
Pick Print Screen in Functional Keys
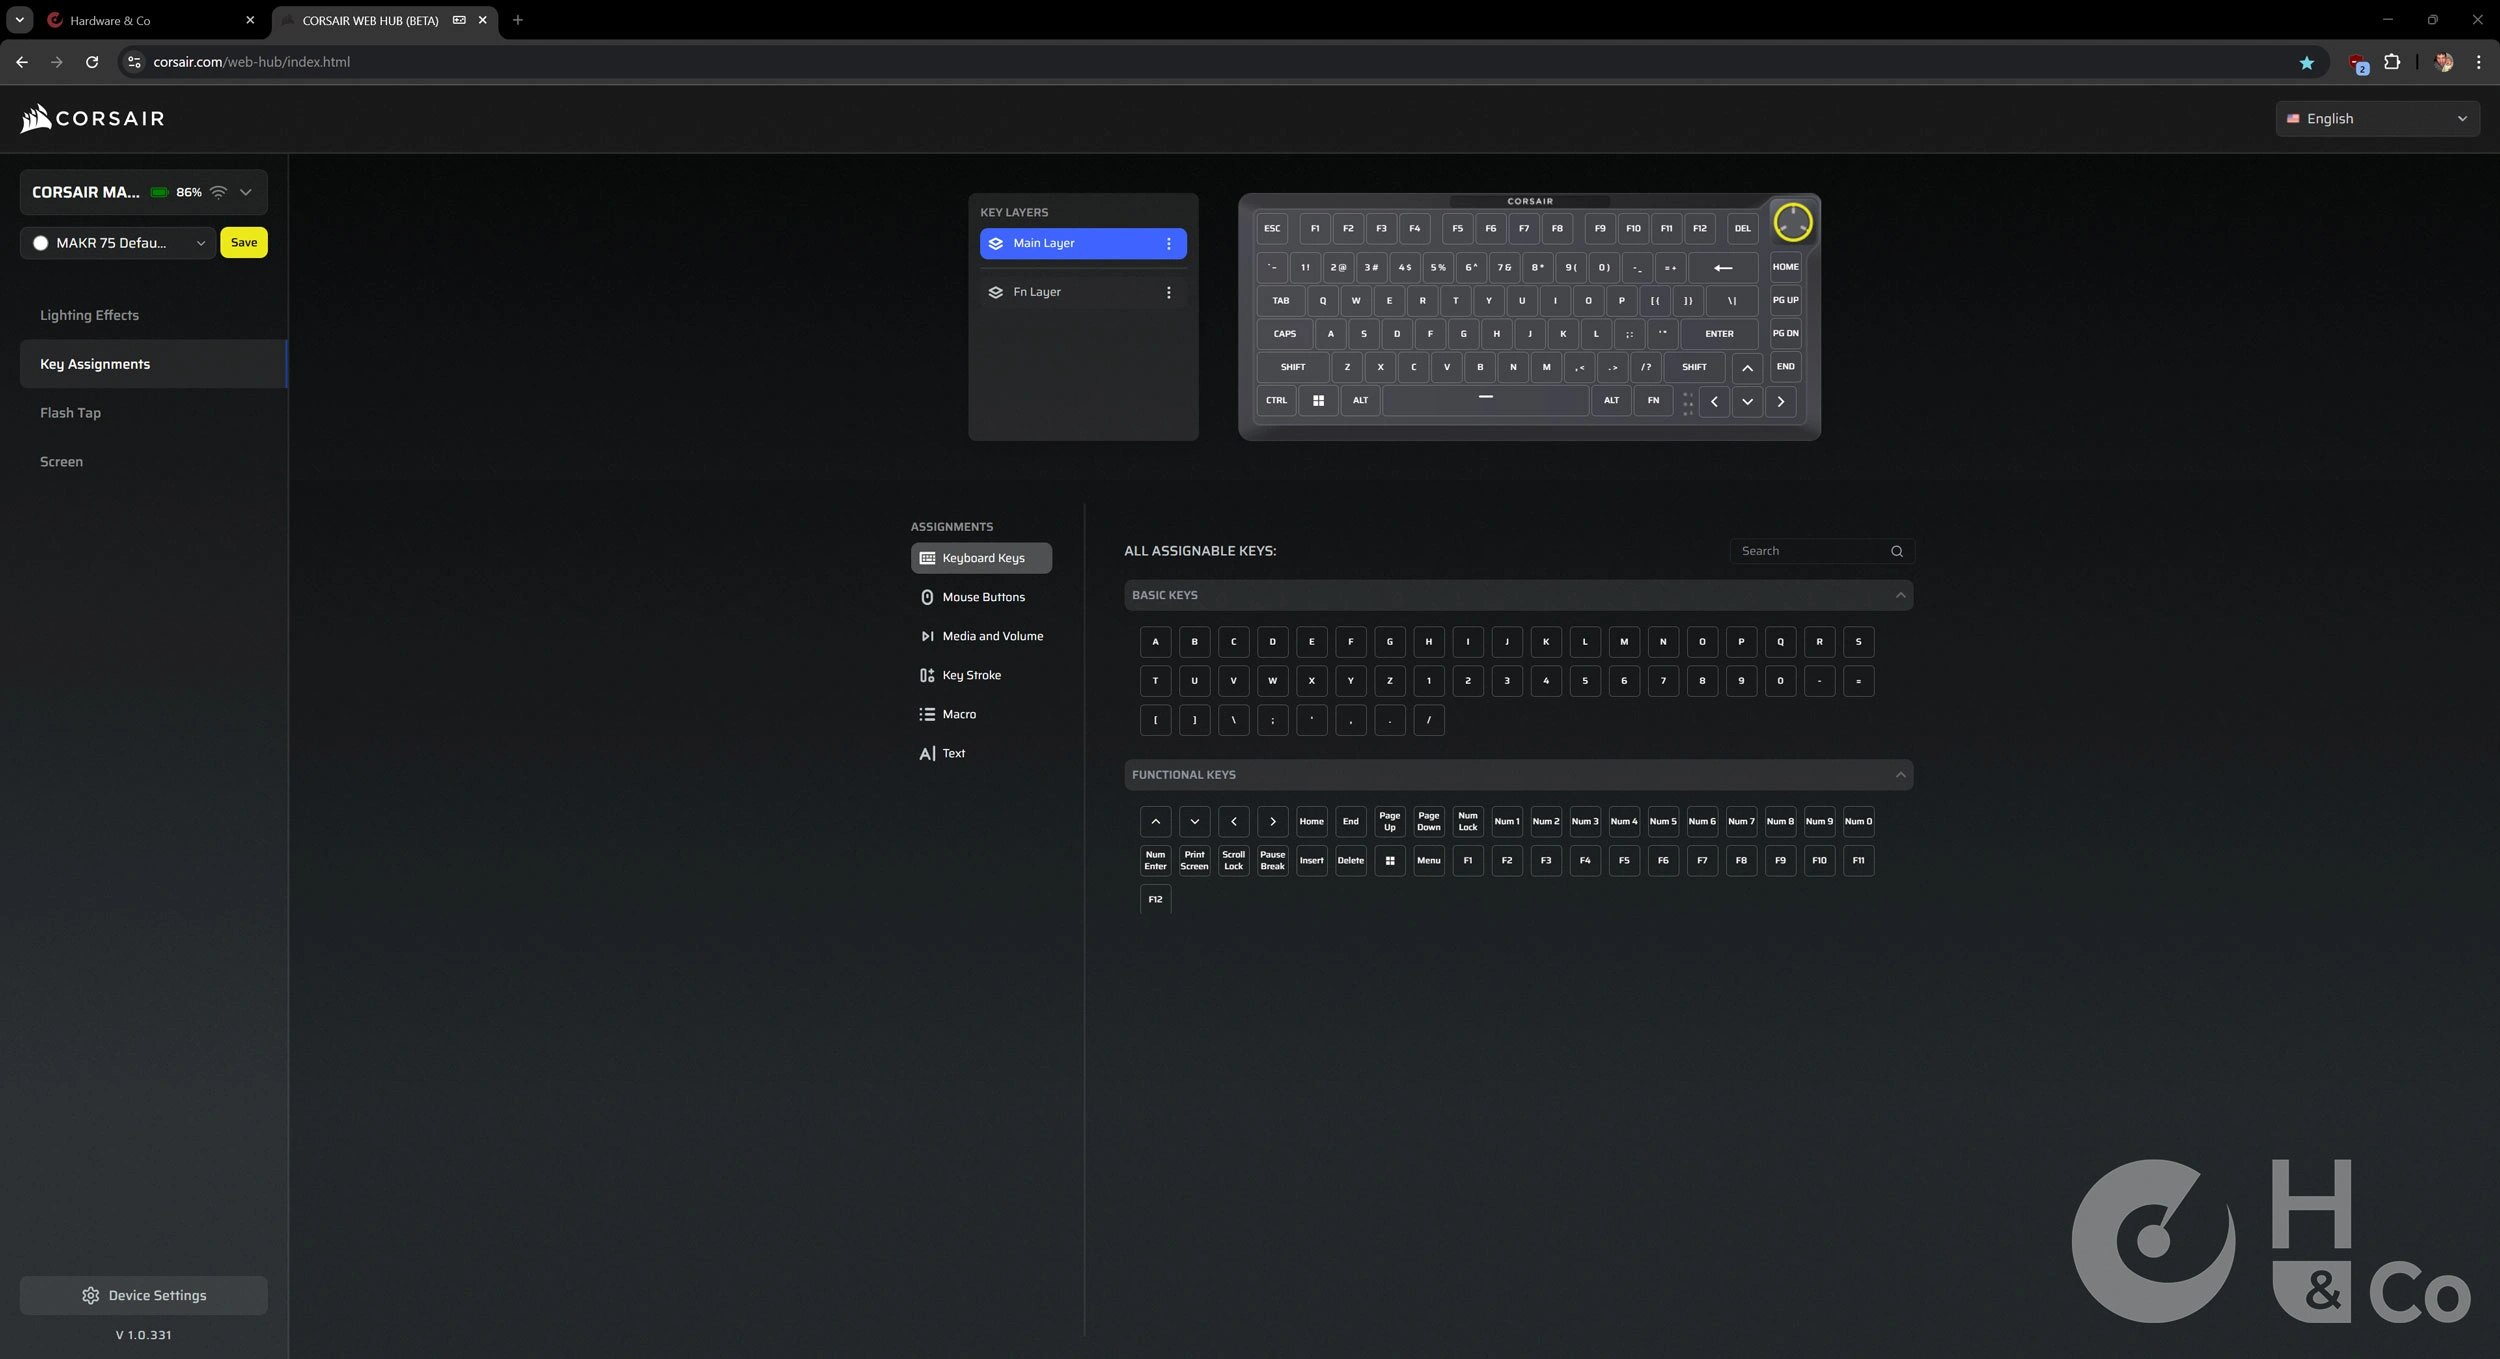1194,861
